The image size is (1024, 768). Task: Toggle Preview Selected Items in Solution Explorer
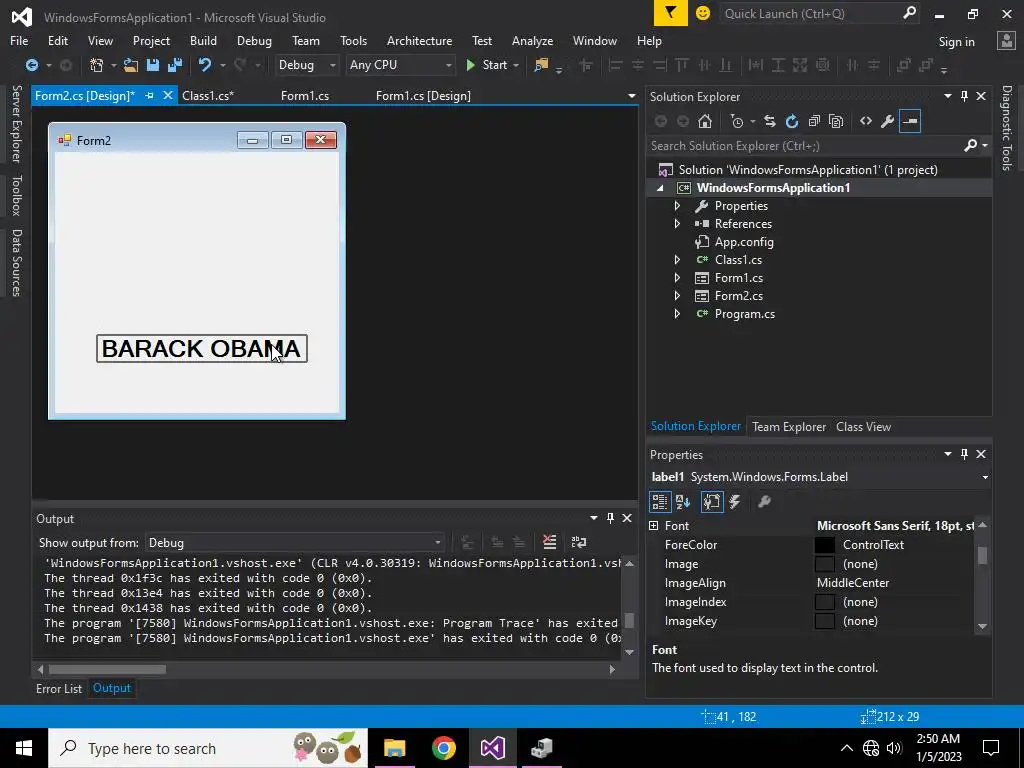[910, 121]
